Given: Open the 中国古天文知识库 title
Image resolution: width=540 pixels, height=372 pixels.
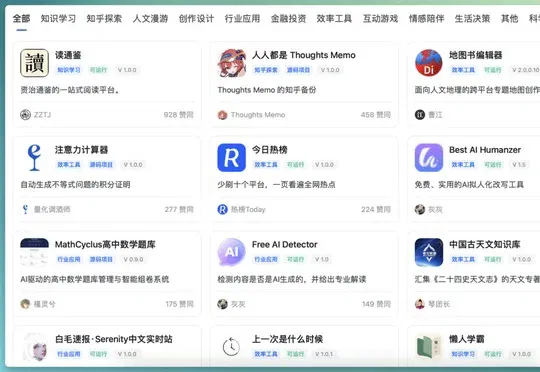Looking at the screenshot, I should [485, 245].
